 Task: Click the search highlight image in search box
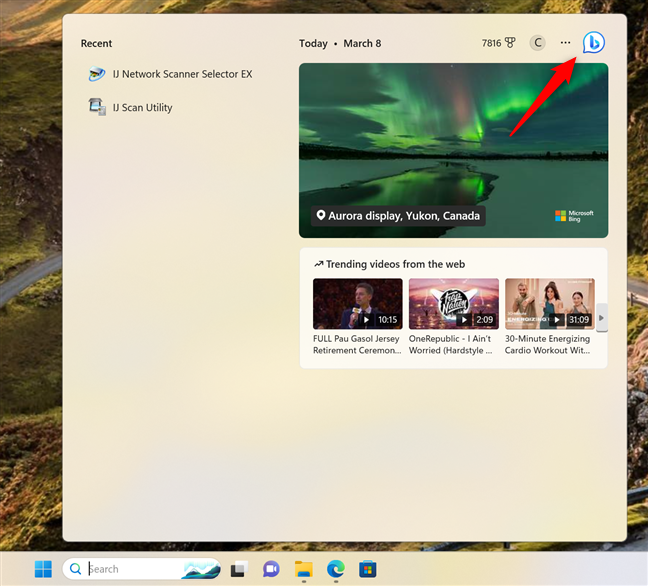tap(201, 569)
